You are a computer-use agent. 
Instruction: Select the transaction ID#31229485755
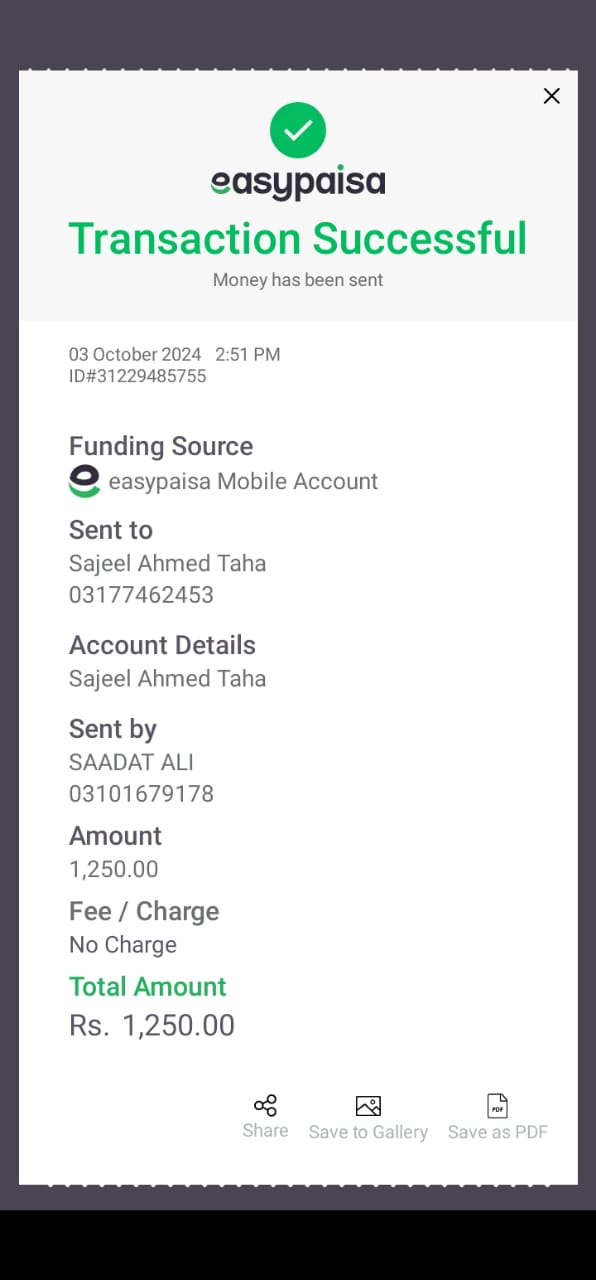pos(138,376)
